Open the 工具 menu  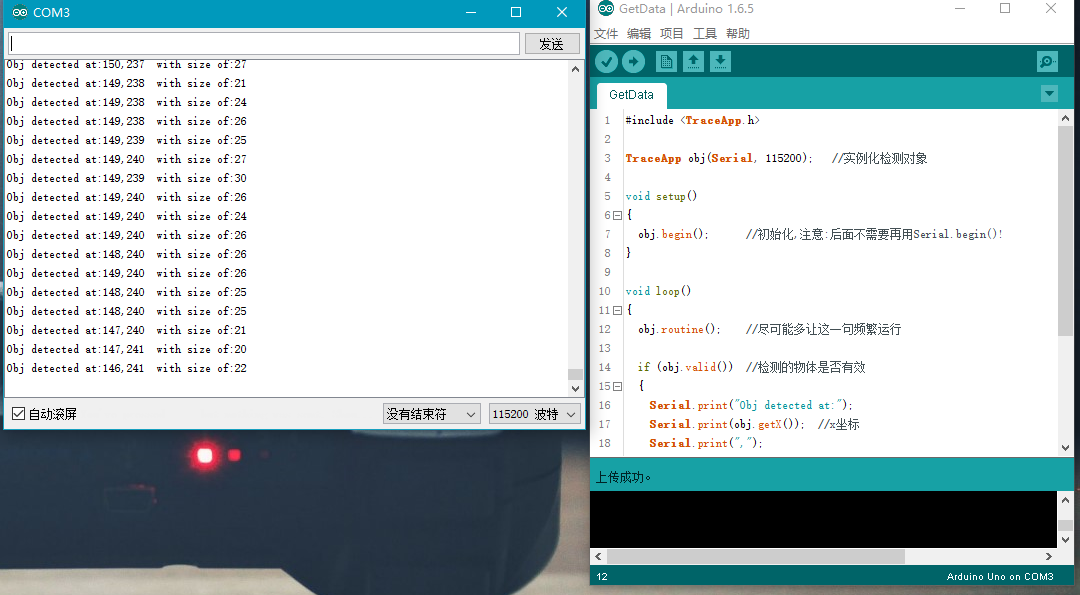[x=705, y=34]
